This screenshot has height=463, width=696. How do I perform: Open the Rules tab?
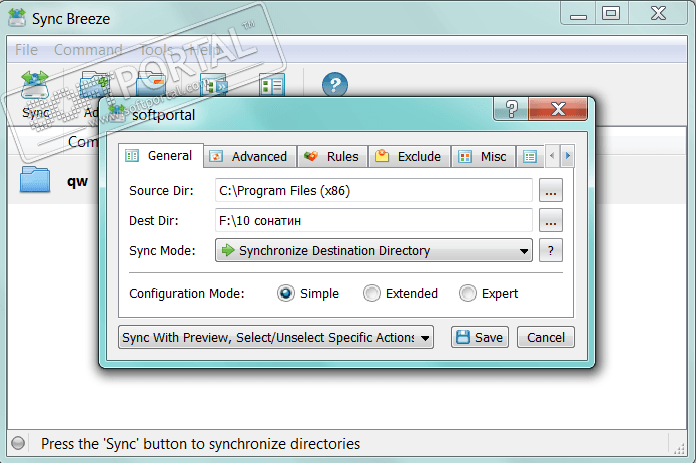(x=332, y=156)
